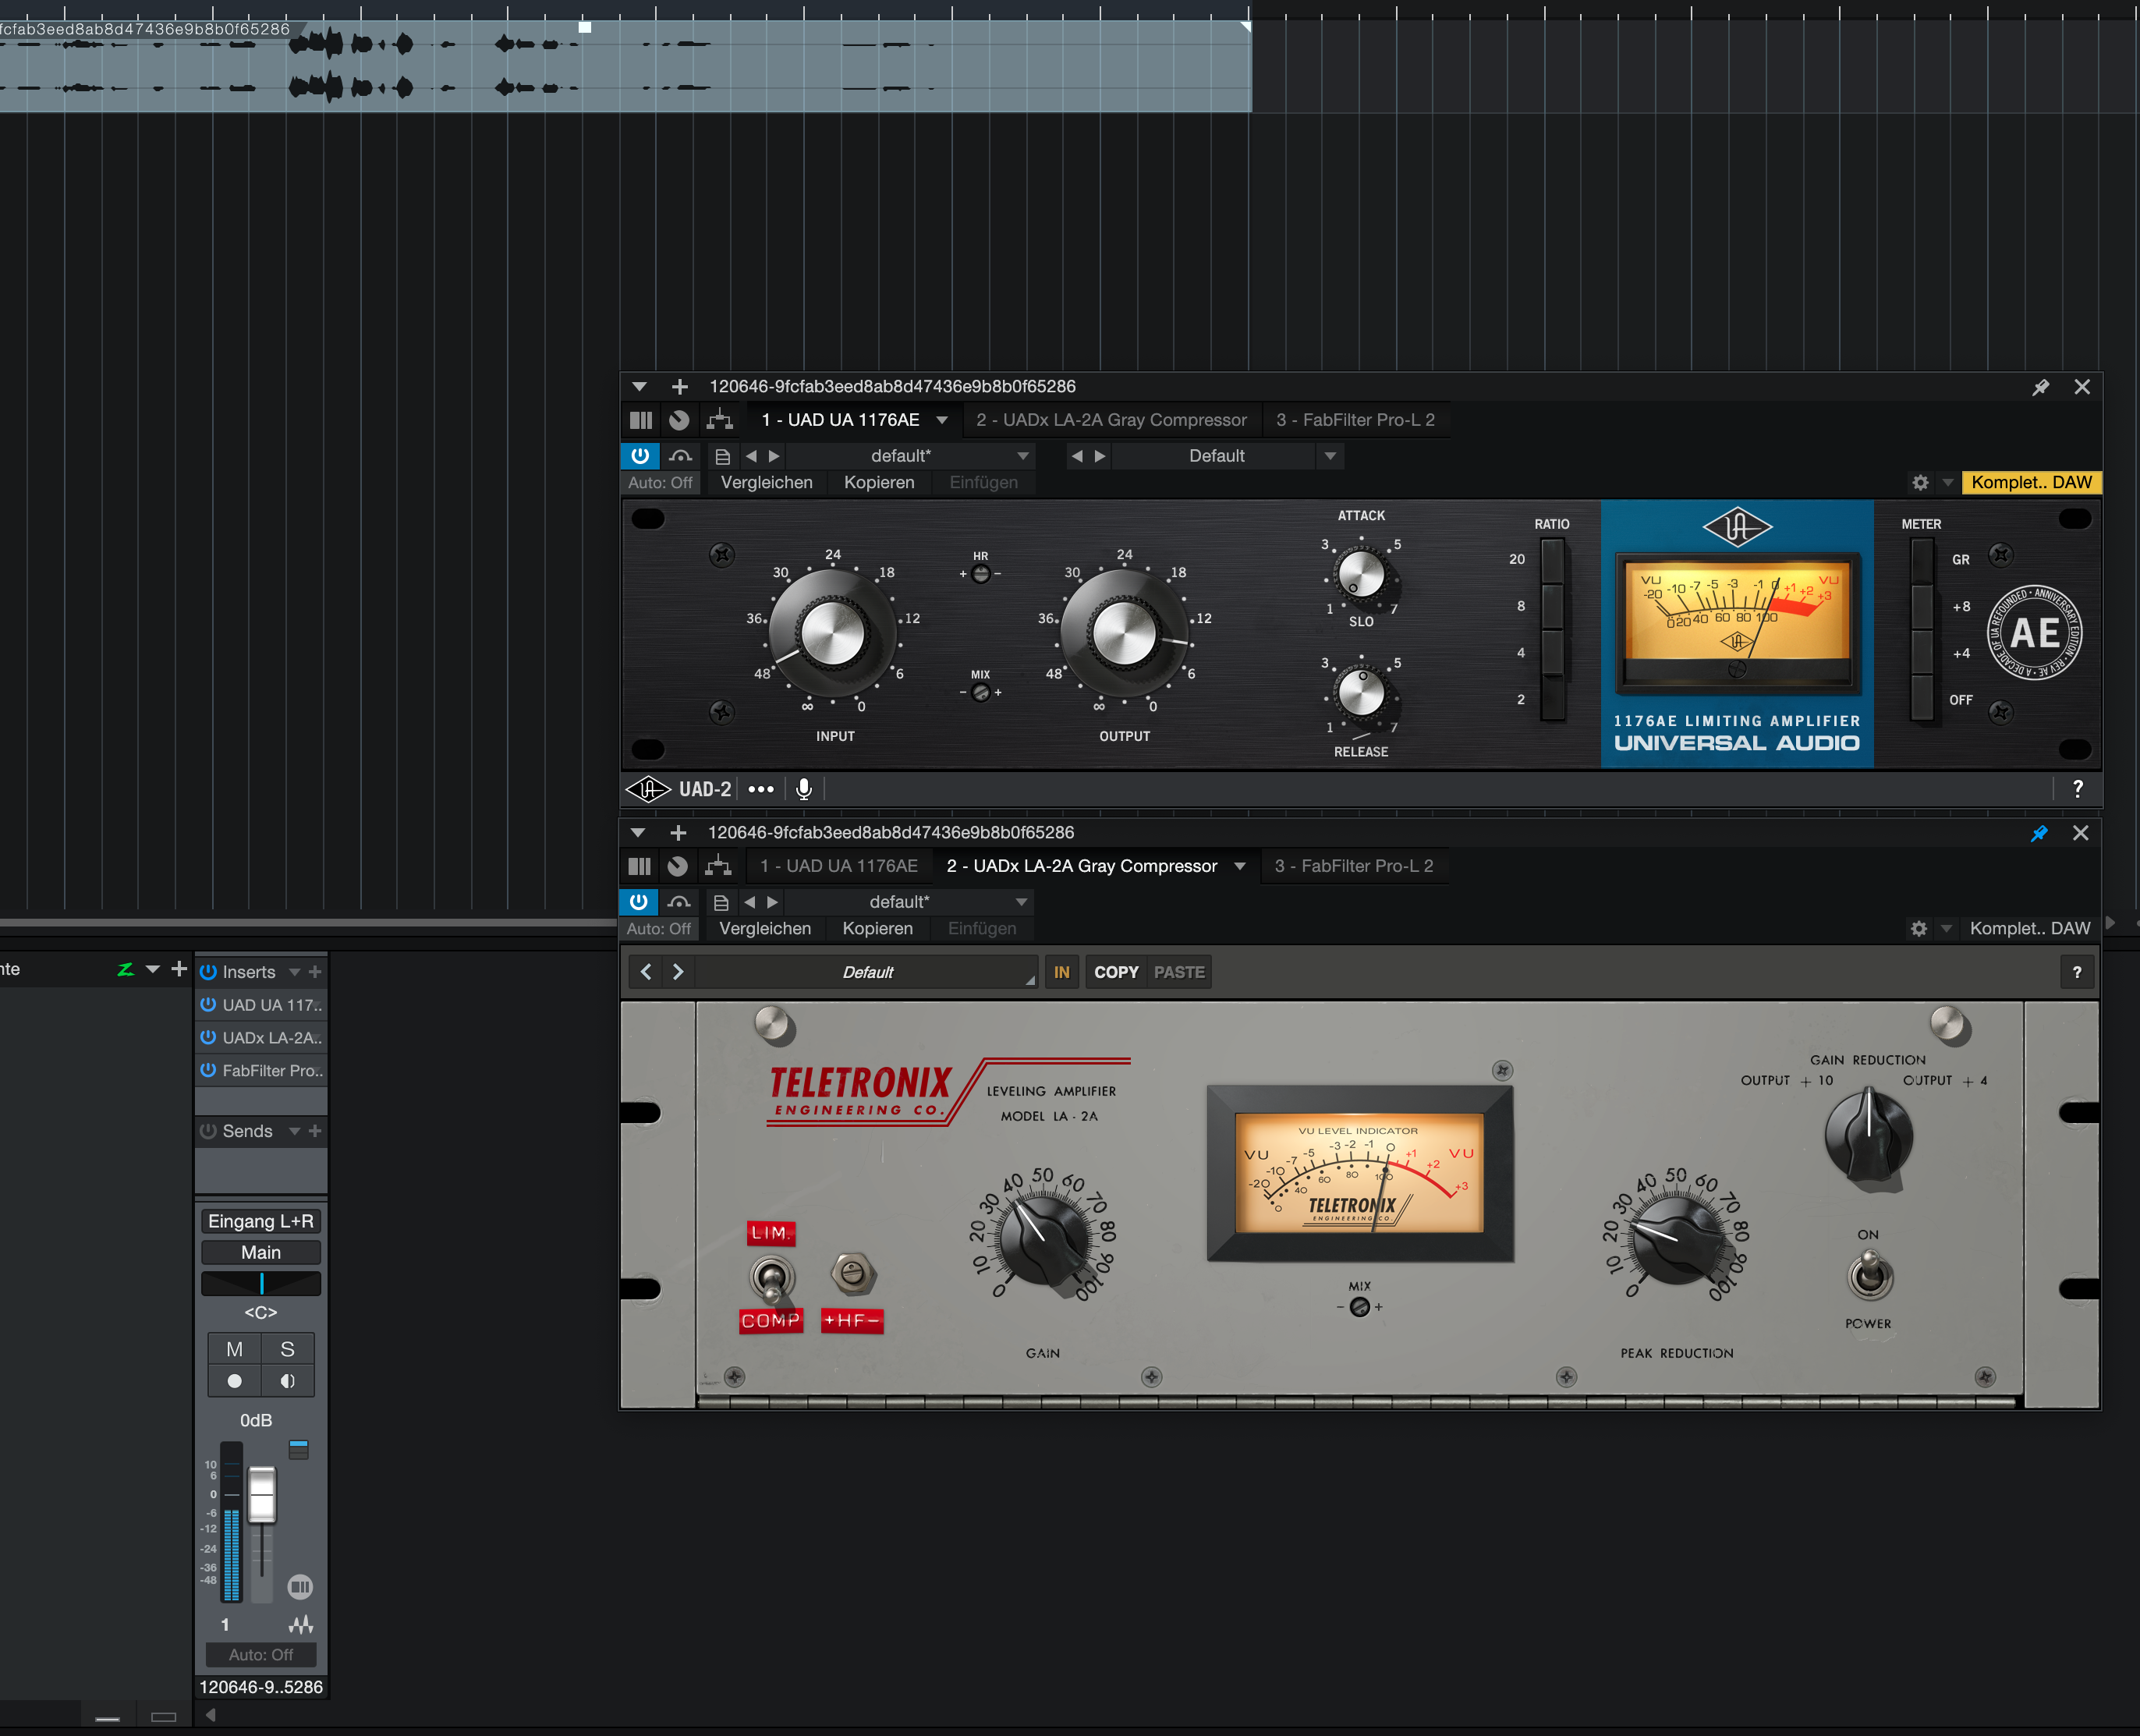Click the channel volume fader handle
Image resolution: width=2140 pixels, height=1736 pixels.
coord(261,1494)
